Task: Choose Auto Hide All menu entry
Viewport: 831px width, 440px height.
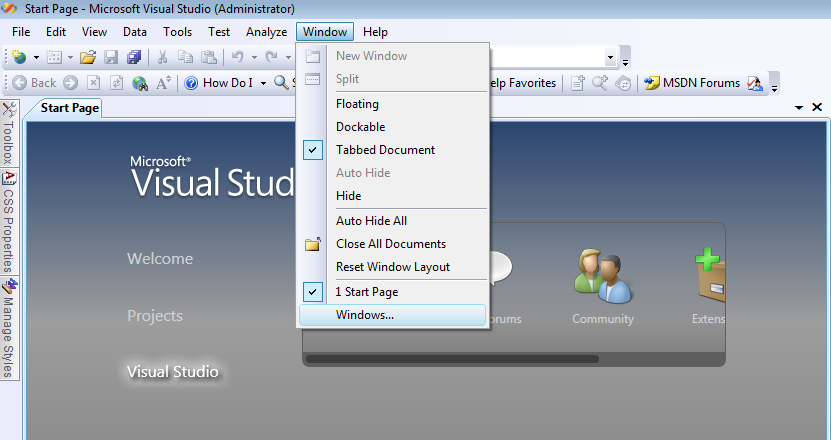Action: click(x=393, y=221)
